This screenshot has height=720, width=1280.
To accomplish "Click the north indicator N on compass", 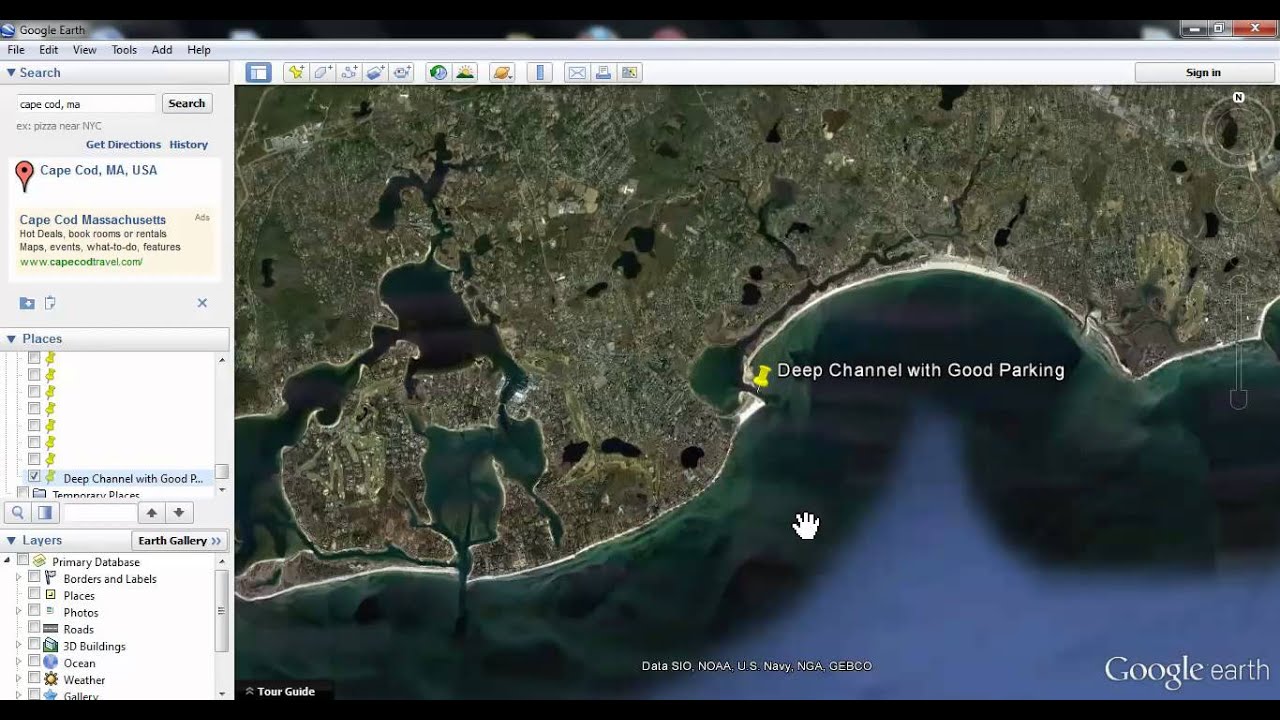I will pos(1239,98).
